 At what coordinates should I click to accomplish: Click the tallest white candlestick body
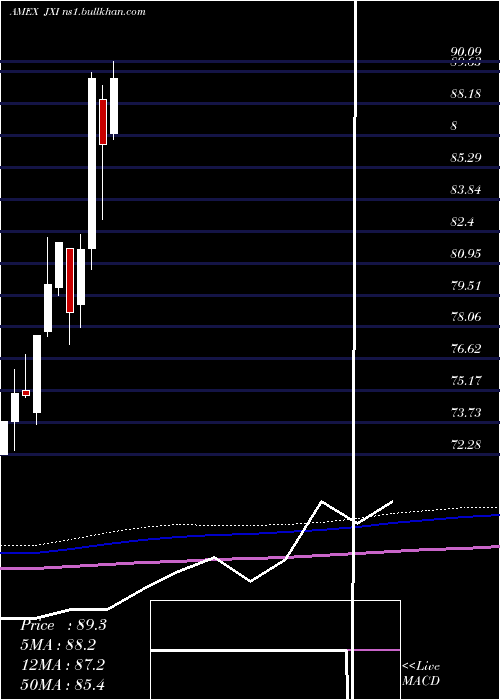(92, 163)
